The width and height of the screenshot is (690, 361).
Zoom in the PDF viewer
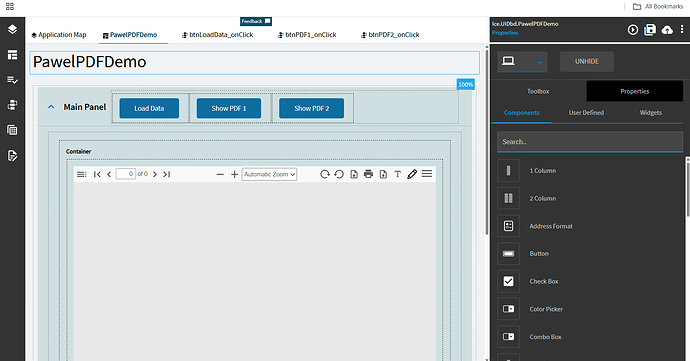tap(235, 174)
